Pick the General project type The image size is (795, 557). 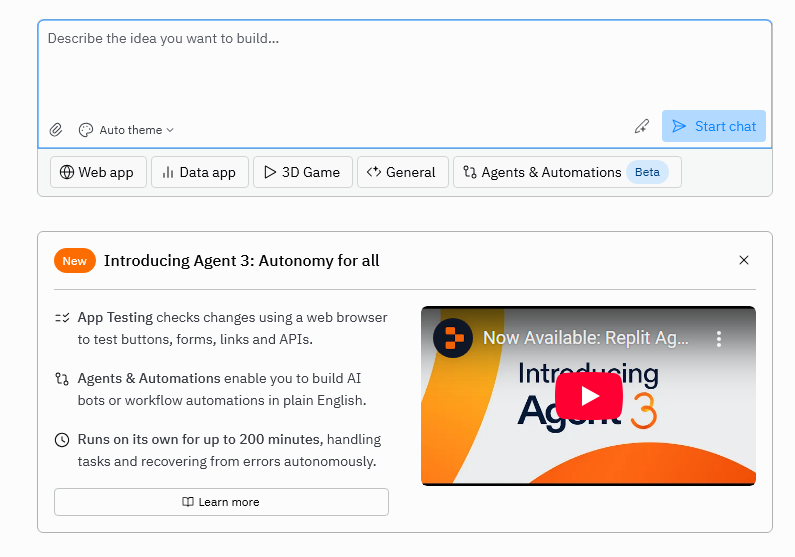pos(401,172)
